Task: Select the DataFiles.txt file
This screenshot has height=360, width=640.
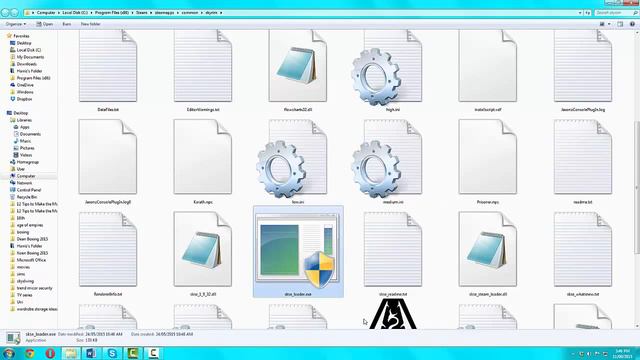Action: pos(108,70)
